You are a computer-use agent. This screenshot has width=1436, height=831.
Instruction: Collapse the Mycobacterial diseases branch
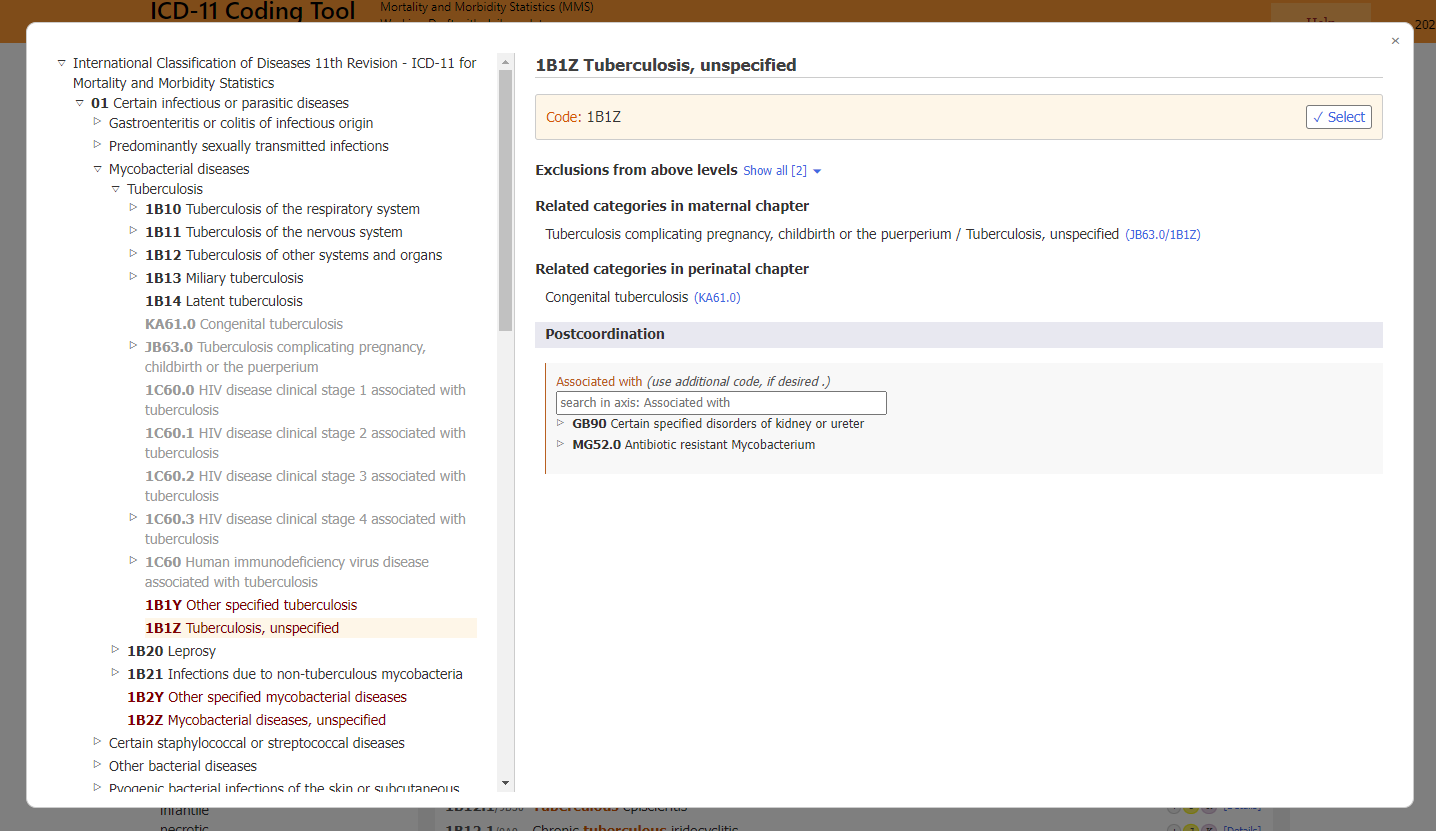97,168
